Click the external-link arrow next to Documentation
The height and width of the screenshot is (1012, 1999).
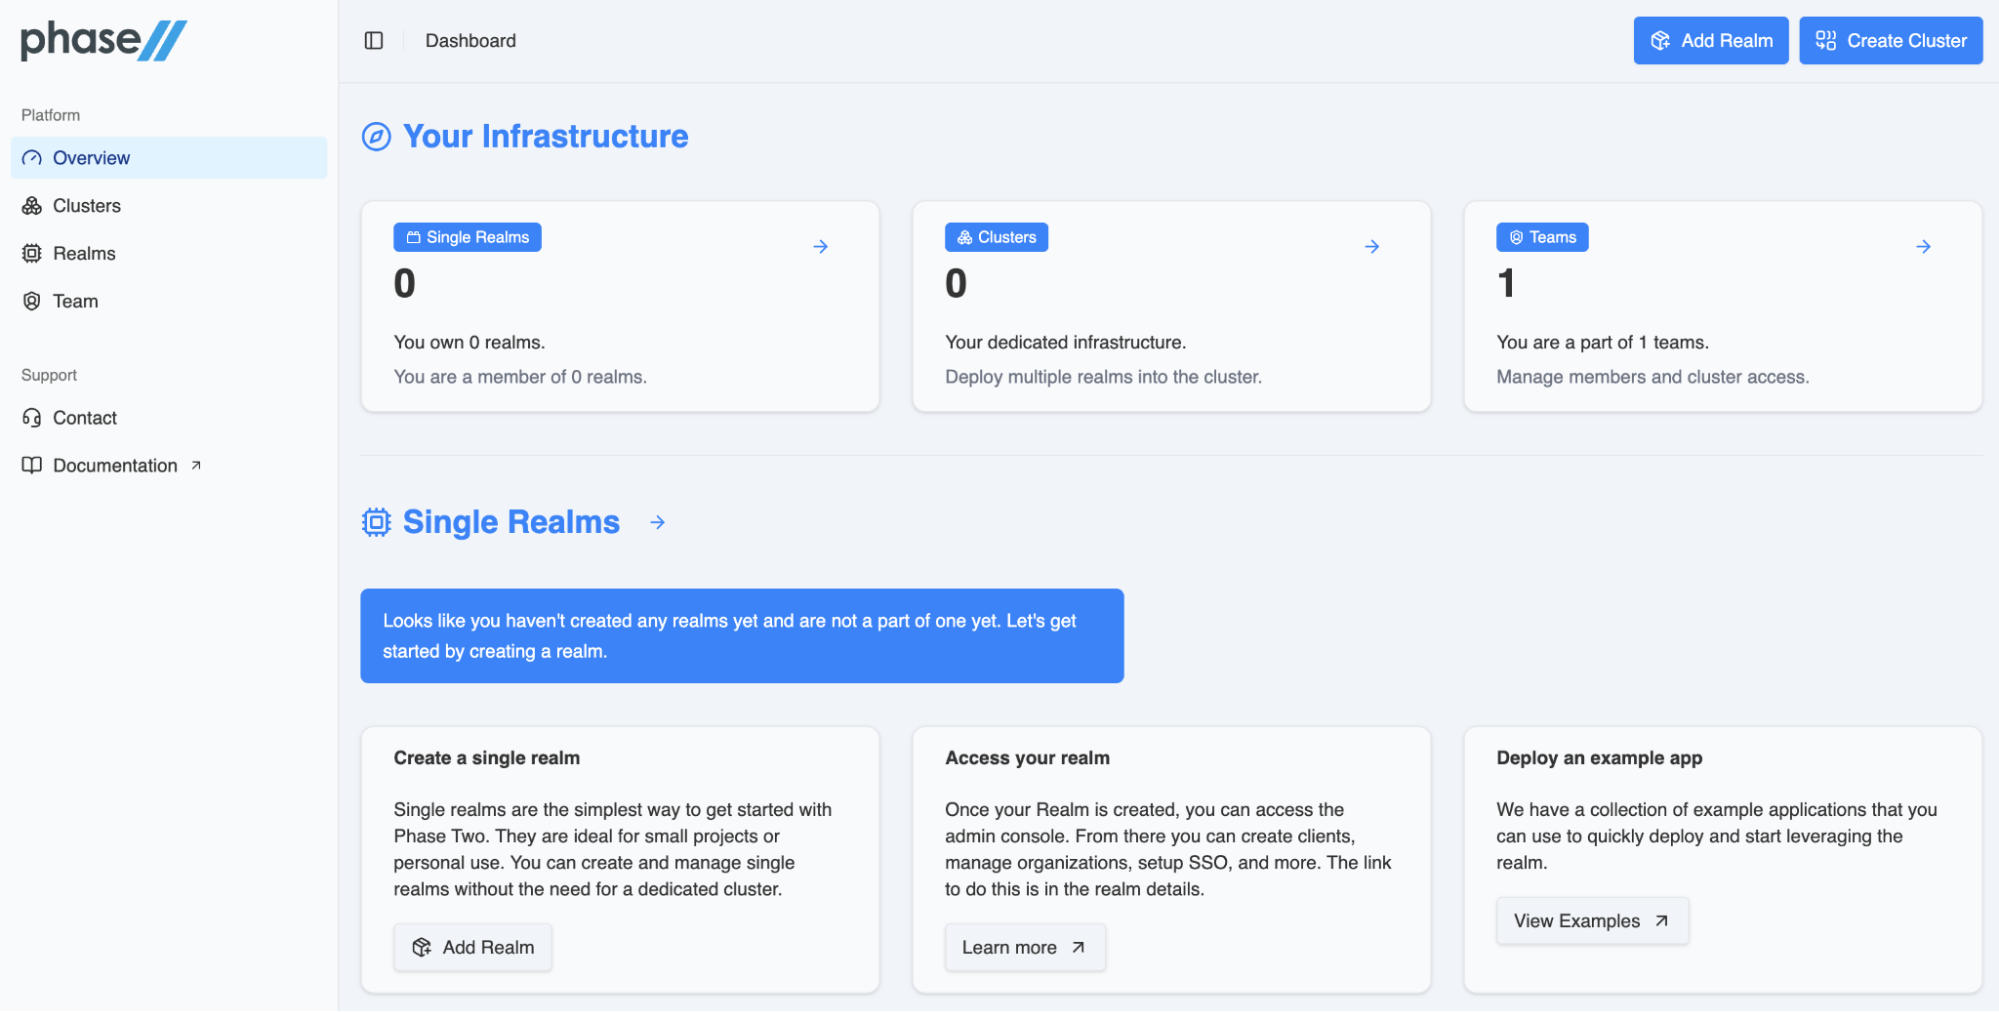point(196,464)
